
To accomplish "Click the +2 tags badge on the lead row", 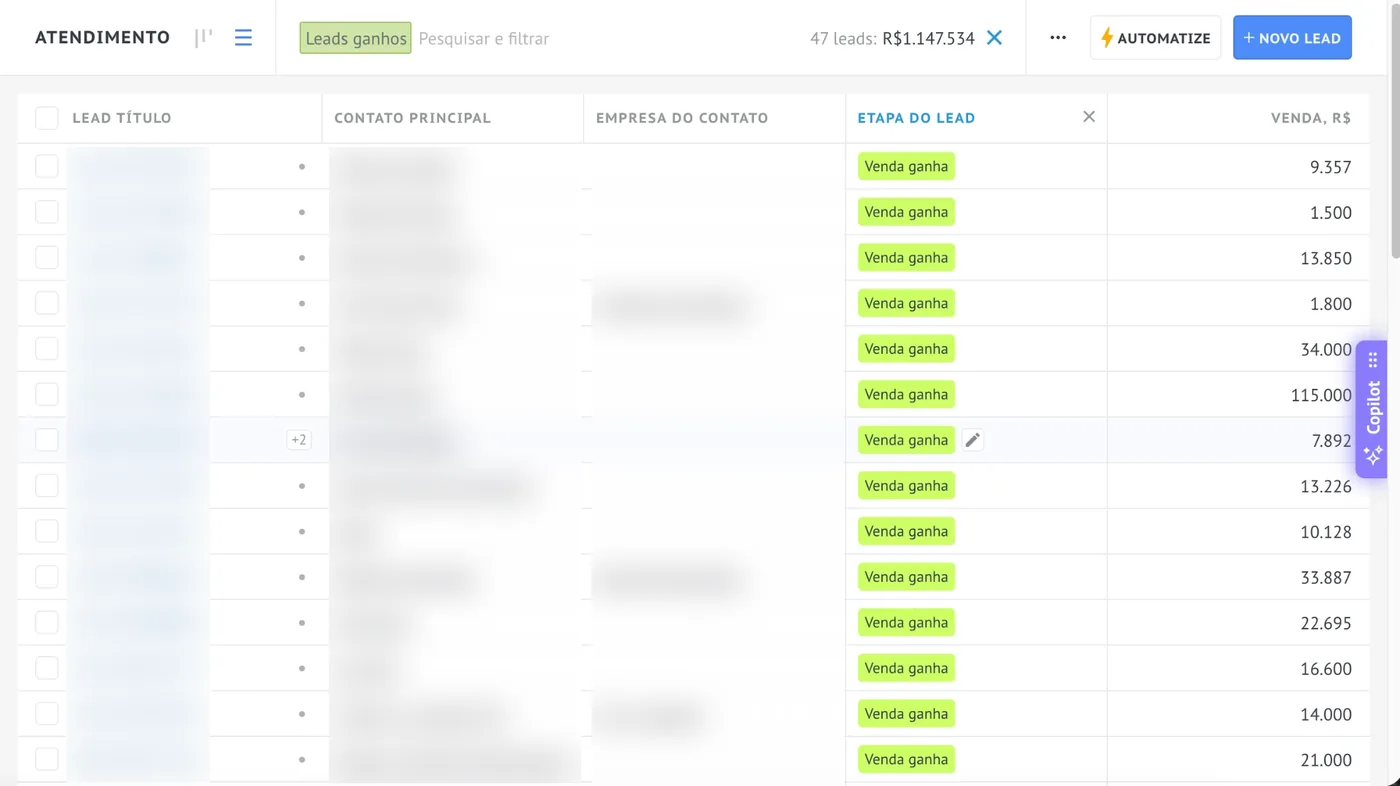I will [x=298, y=440].
